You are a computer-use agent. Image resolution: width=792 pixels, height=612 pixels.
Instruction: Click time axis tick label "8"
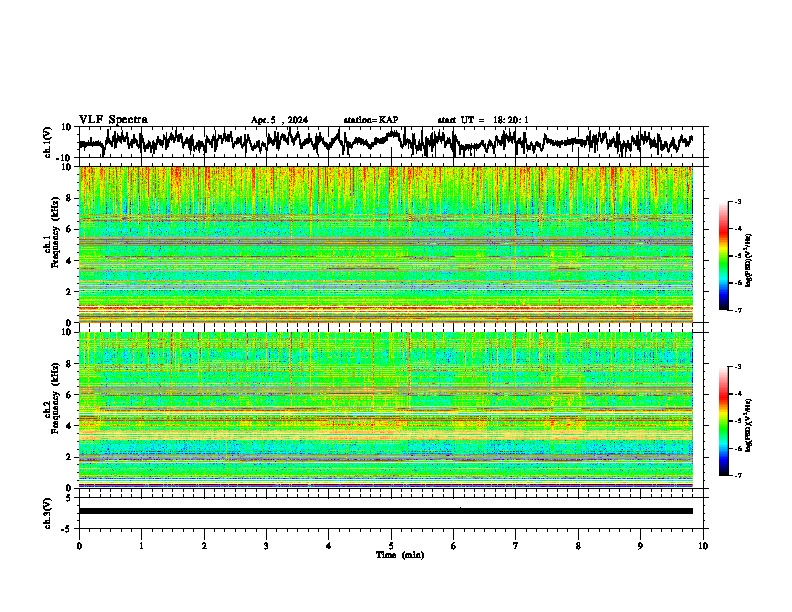click(578, 546)
